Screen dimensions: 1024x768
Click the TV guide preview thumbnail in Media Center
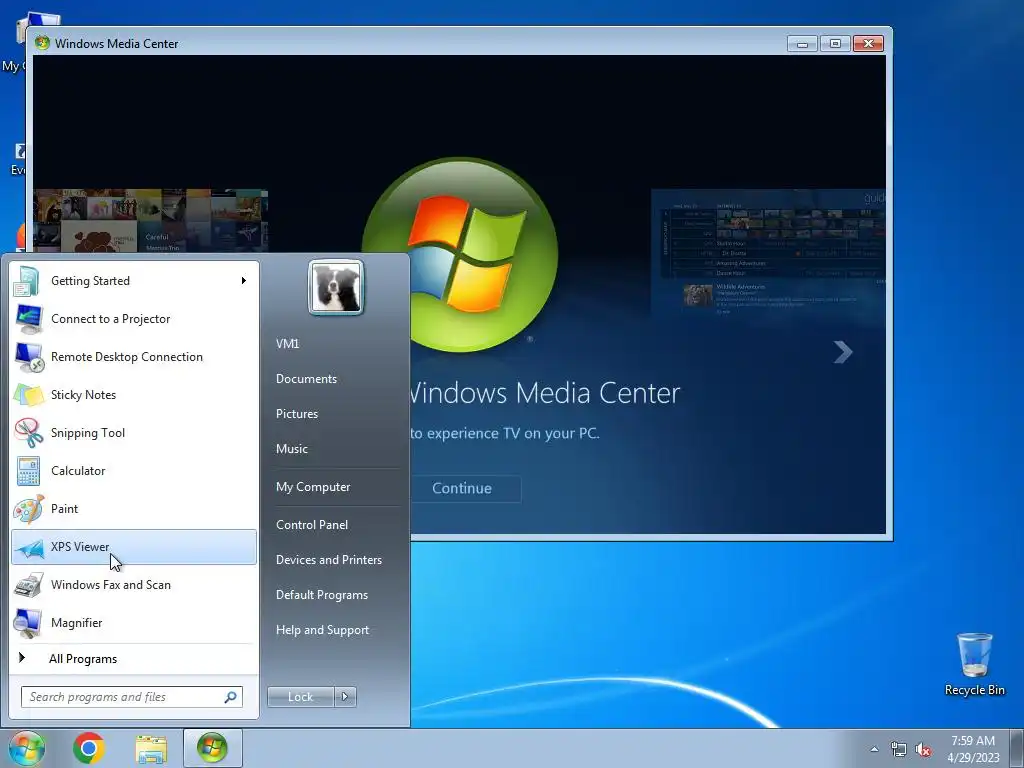(x=769, y=255)
